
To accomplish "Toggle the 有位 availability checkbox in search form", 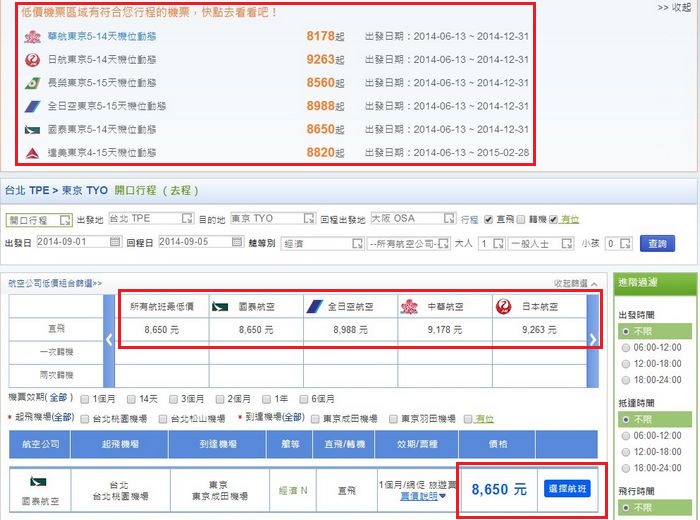I will pyautogui.click(x=554, y=219).
